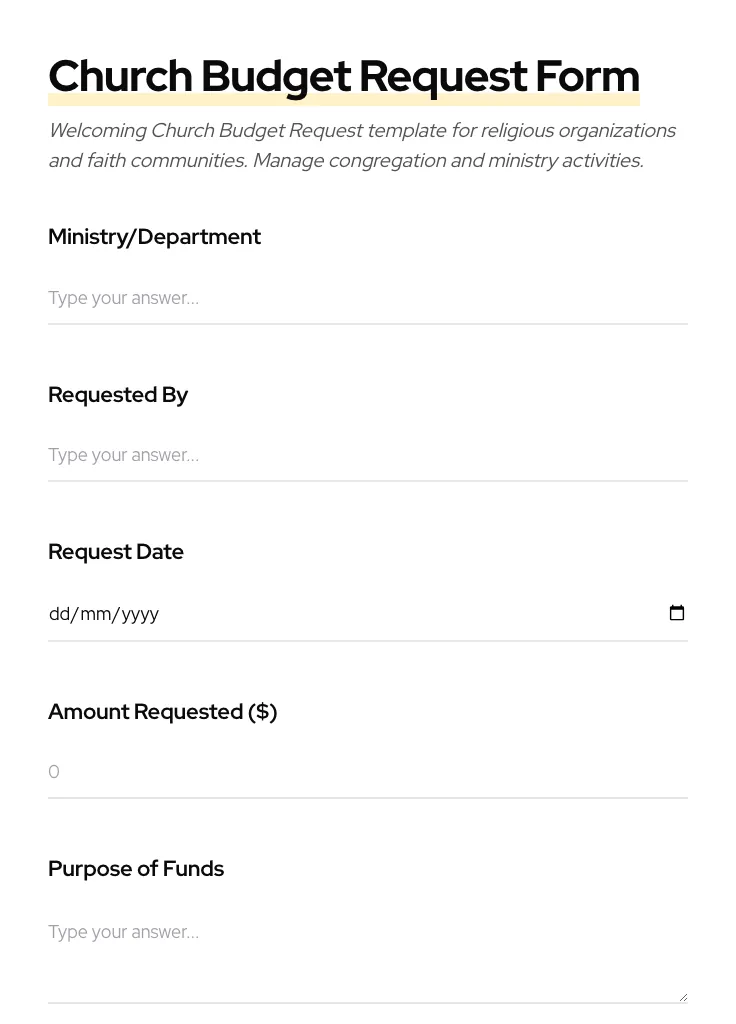
Task: Click the Ministry/Department answer field
Action: 367,298
